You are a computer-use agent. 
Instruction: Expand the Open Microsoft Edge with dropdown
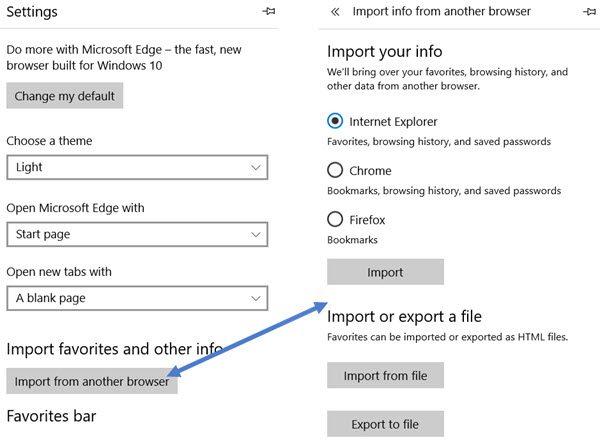pos(137,234)
